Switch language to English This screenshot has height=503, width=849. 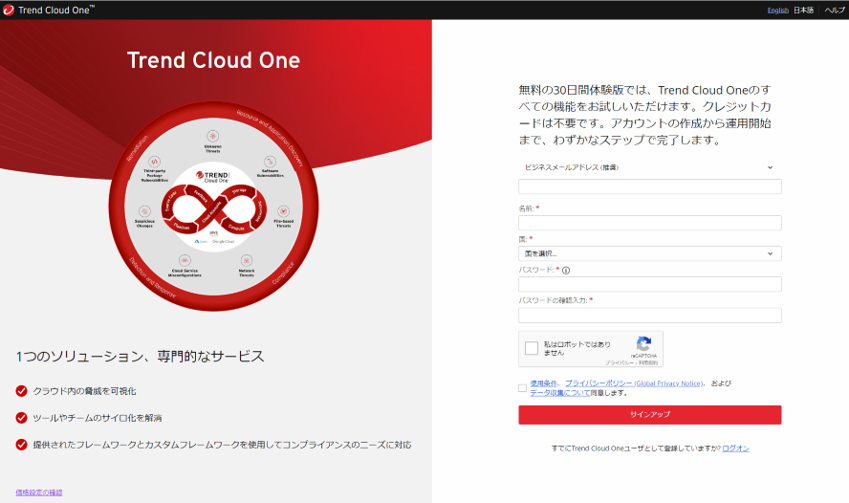click(x=777, y=10)
